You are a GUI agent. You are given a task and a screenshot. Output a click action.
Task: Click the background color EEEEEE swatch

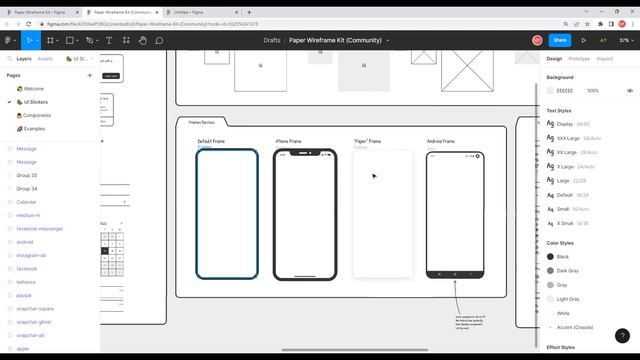[550, 91]
